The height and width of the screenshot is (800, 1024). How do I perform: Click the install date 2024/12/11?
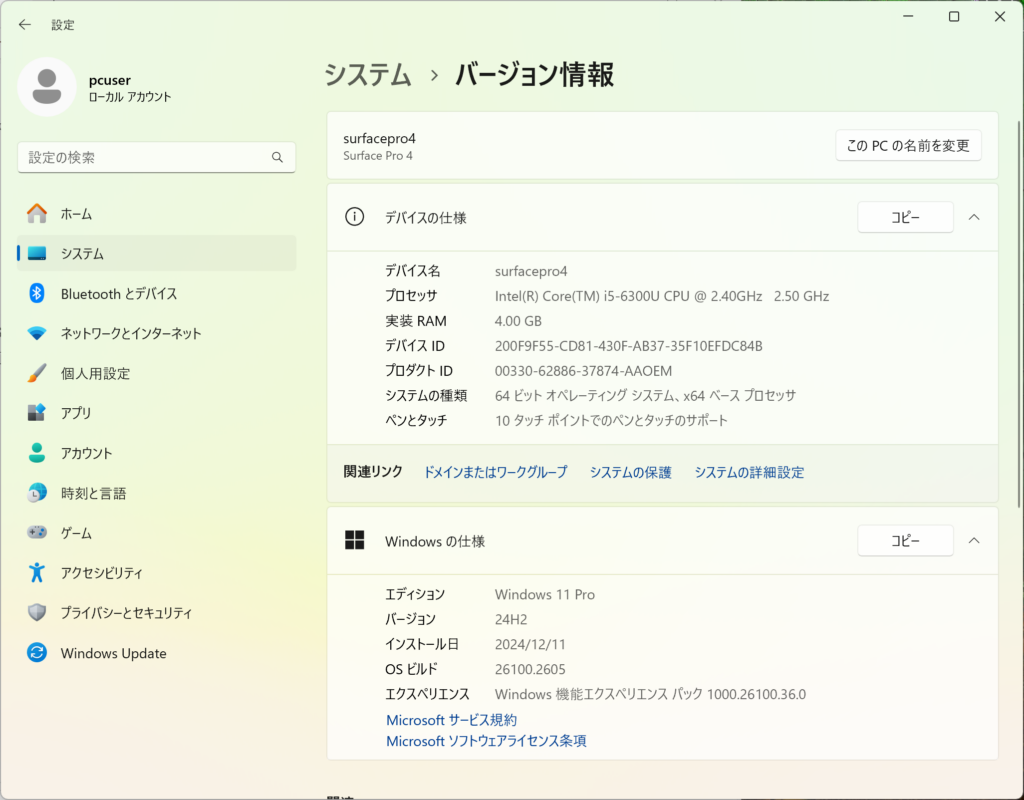tap(530, 644)
